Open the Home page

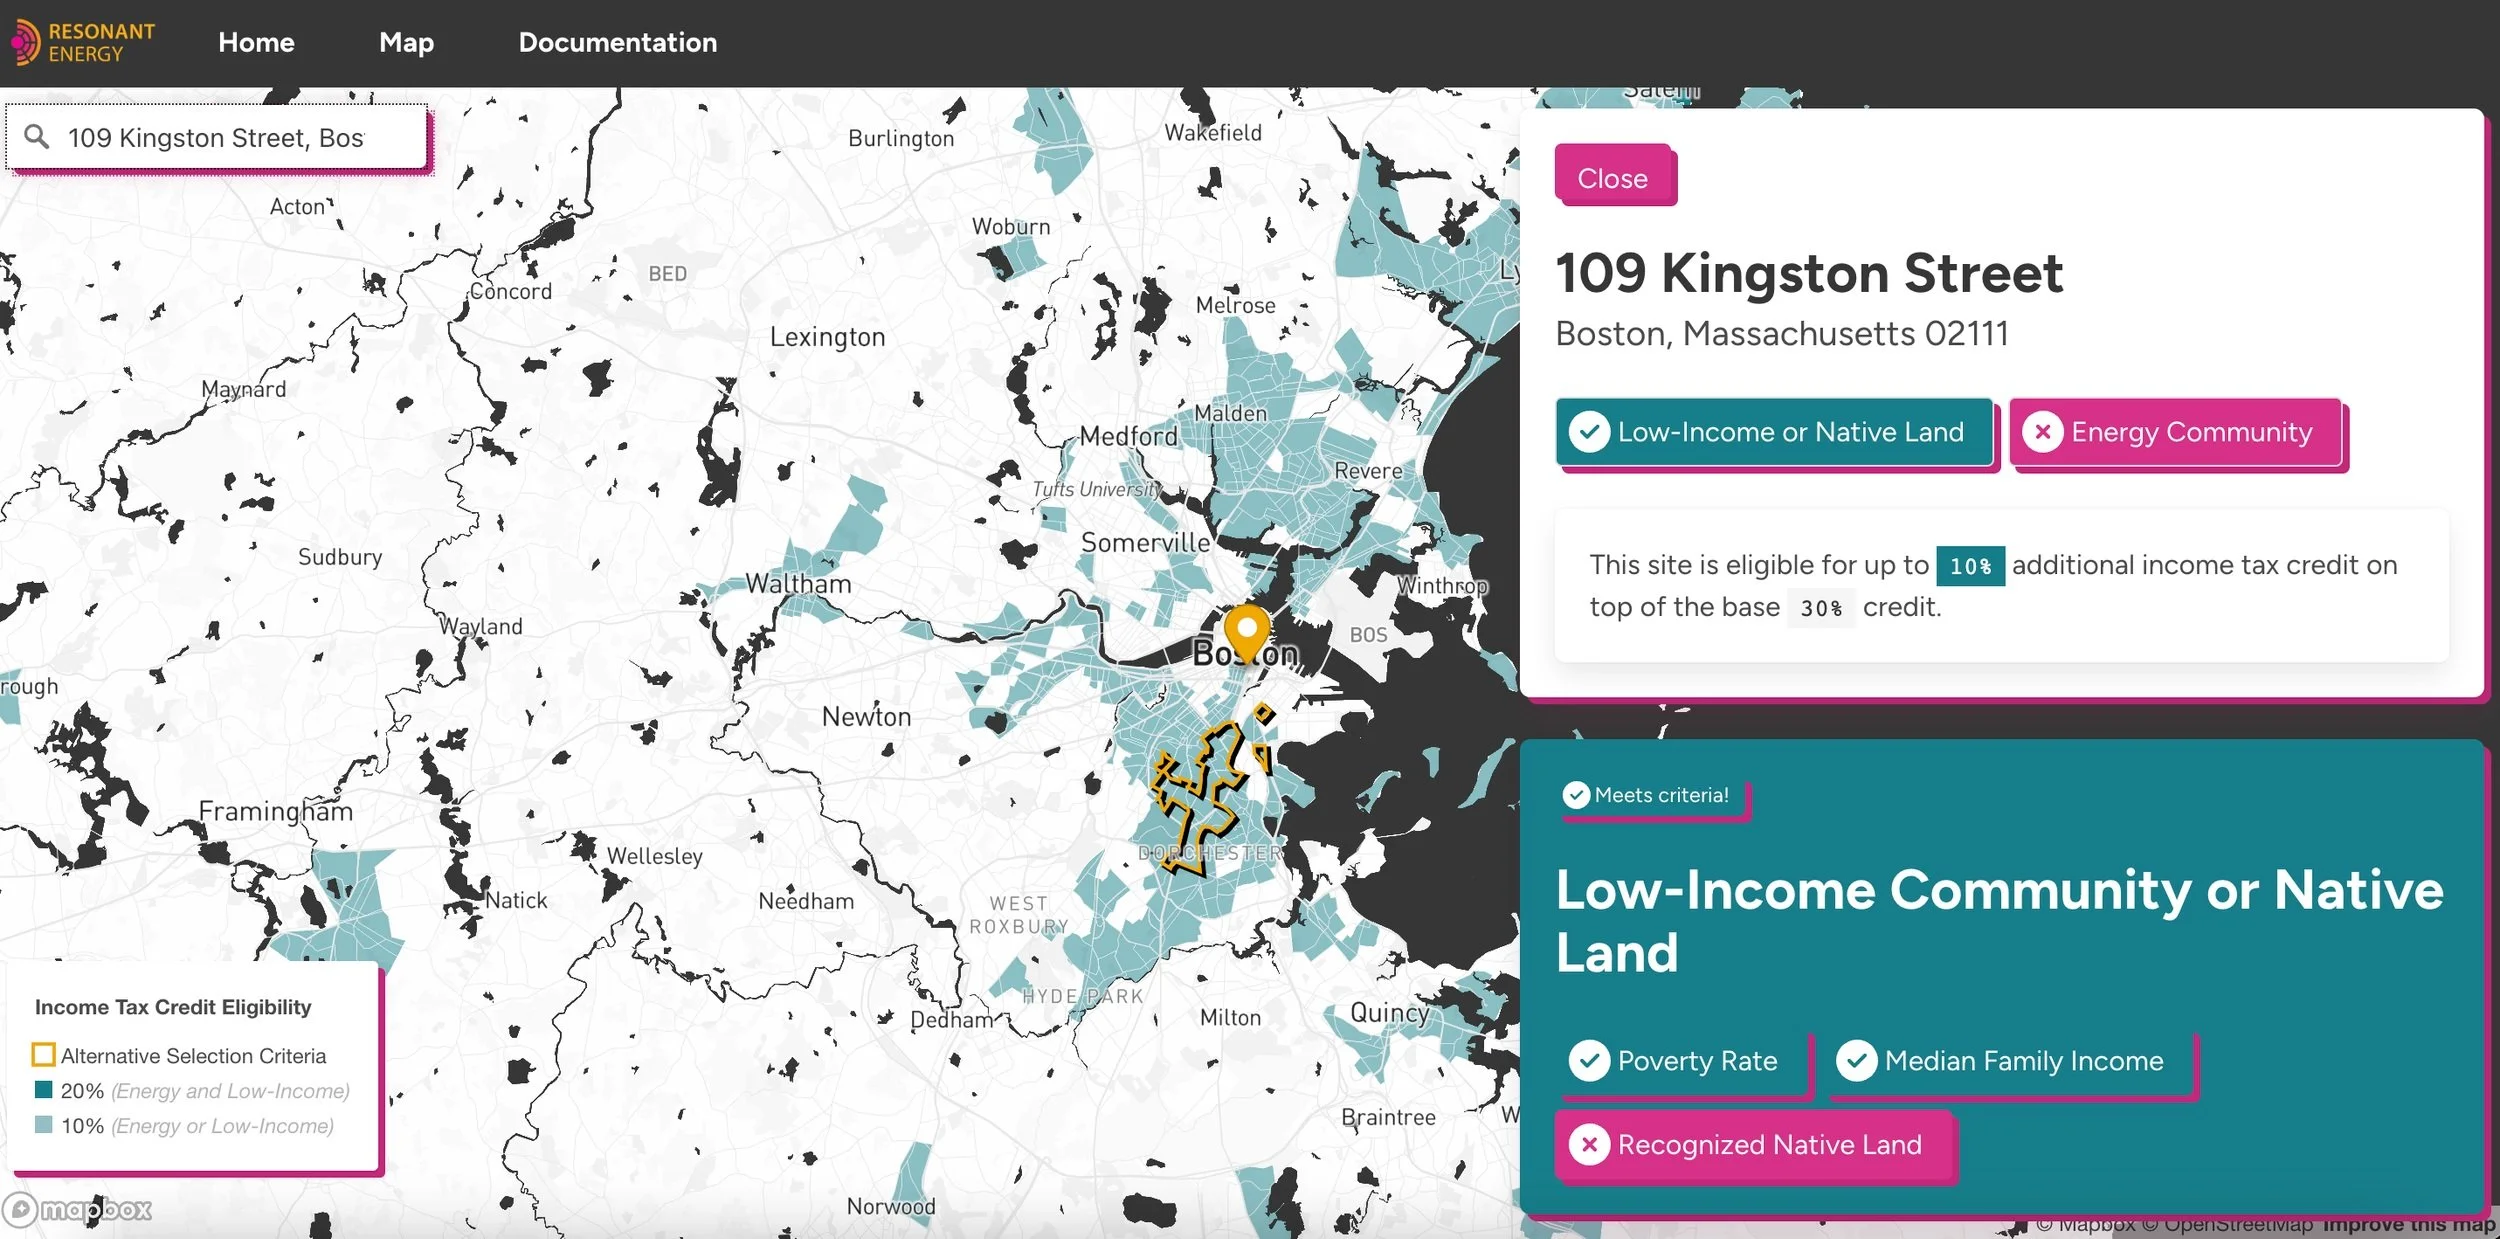256,42
